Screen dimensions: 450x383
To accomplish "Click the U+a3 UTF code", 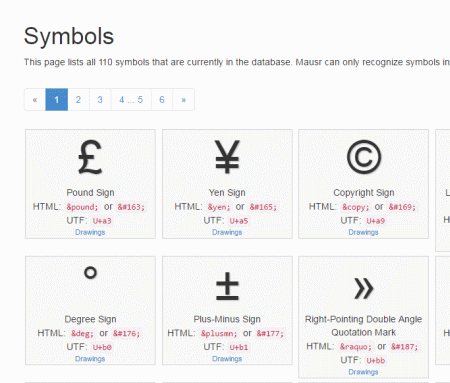I will pos(102,221).
